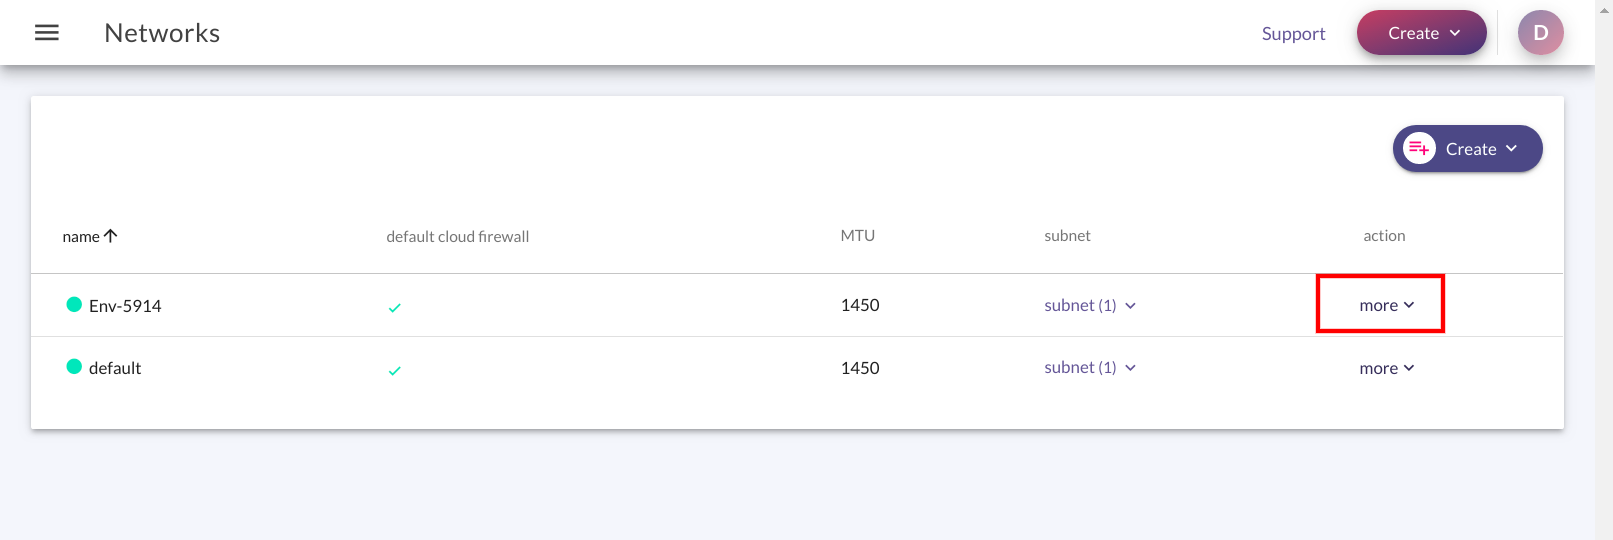This screenshot has height=540, width=1613.
Task: Expand subnet (1) for default network
Action: [1090, 367]
